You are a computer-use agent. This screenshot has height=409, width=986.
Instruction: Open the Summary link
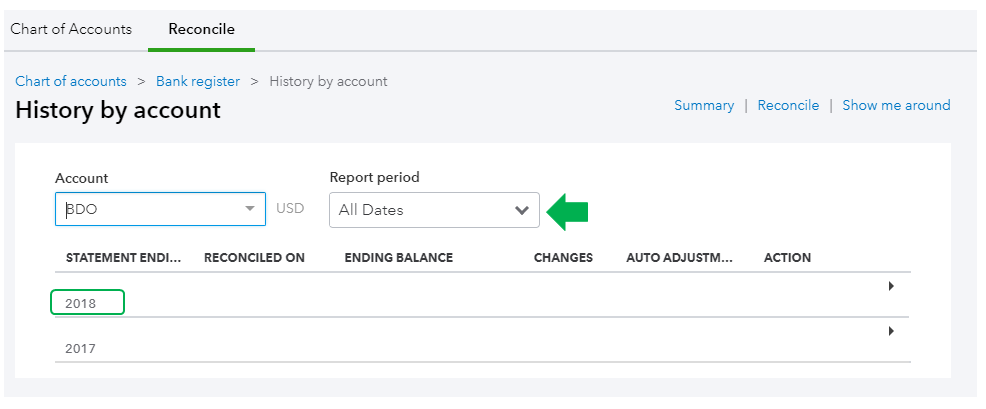pos(704,105)
